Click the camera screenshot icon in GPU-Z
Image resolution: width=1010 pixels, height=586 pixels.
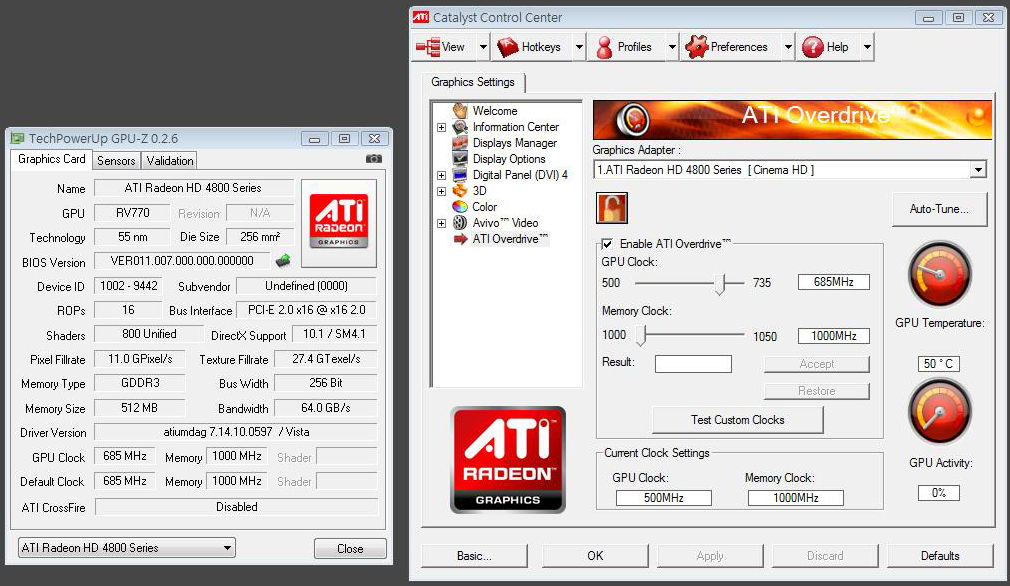374,158
